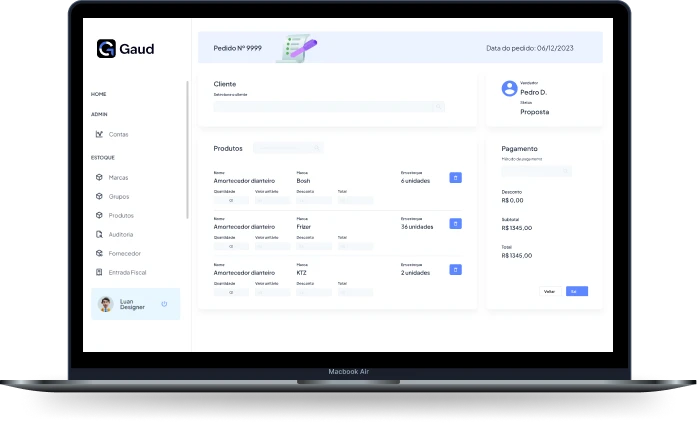Select Produtos in the sidebar menu
This screenshot has height=423, width=697.
click(120, 215)
